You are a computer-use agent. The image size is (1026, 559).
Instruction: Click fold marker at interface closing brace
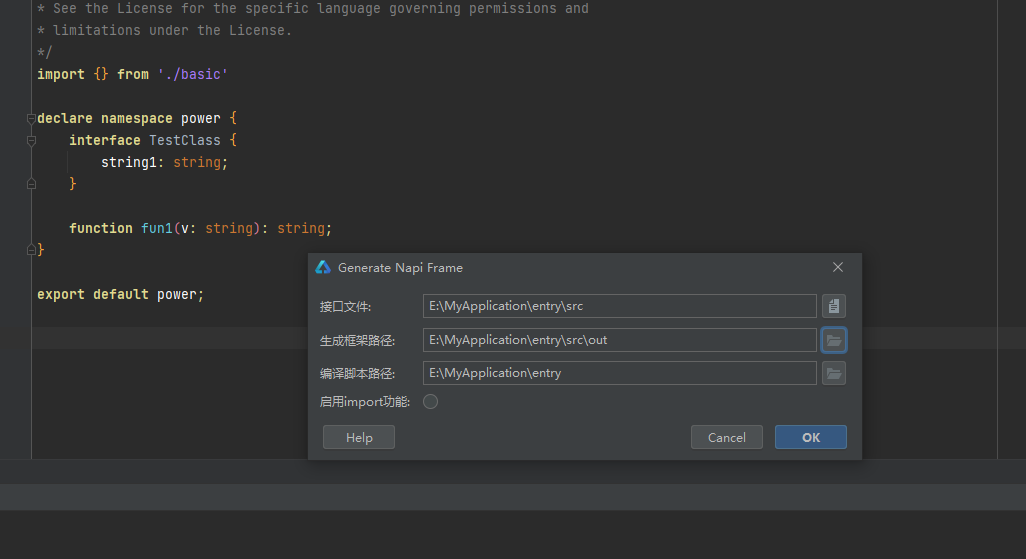click(31, 184)
